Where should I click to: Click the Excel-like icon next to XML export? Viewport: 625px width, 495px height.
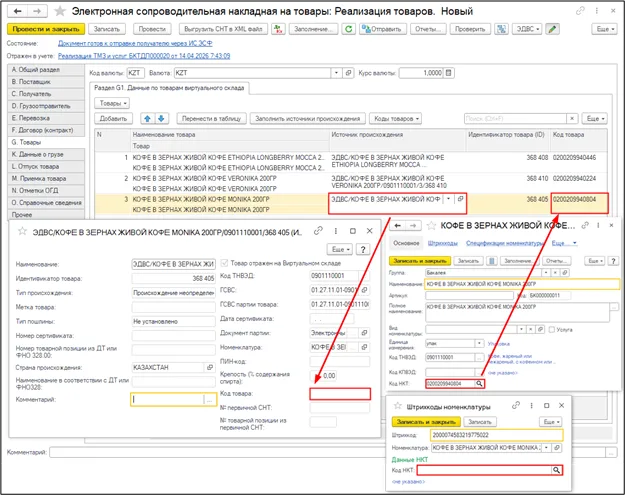coord(278,29)
